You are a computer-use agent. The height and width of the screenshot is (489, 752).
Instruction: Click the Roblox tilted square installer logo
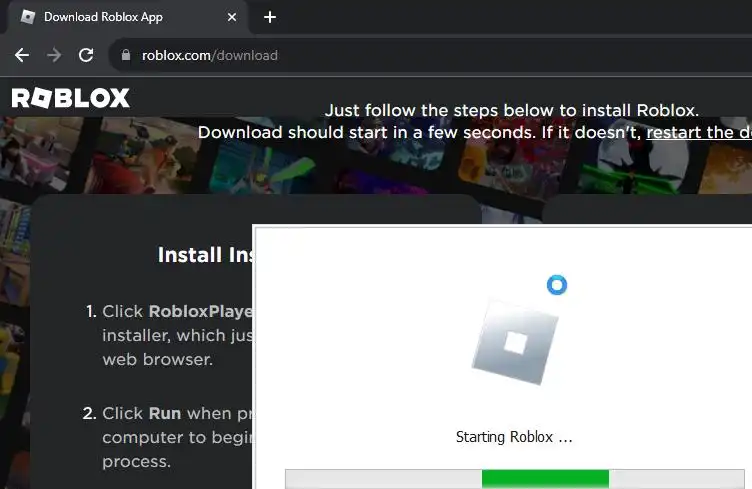515,342
